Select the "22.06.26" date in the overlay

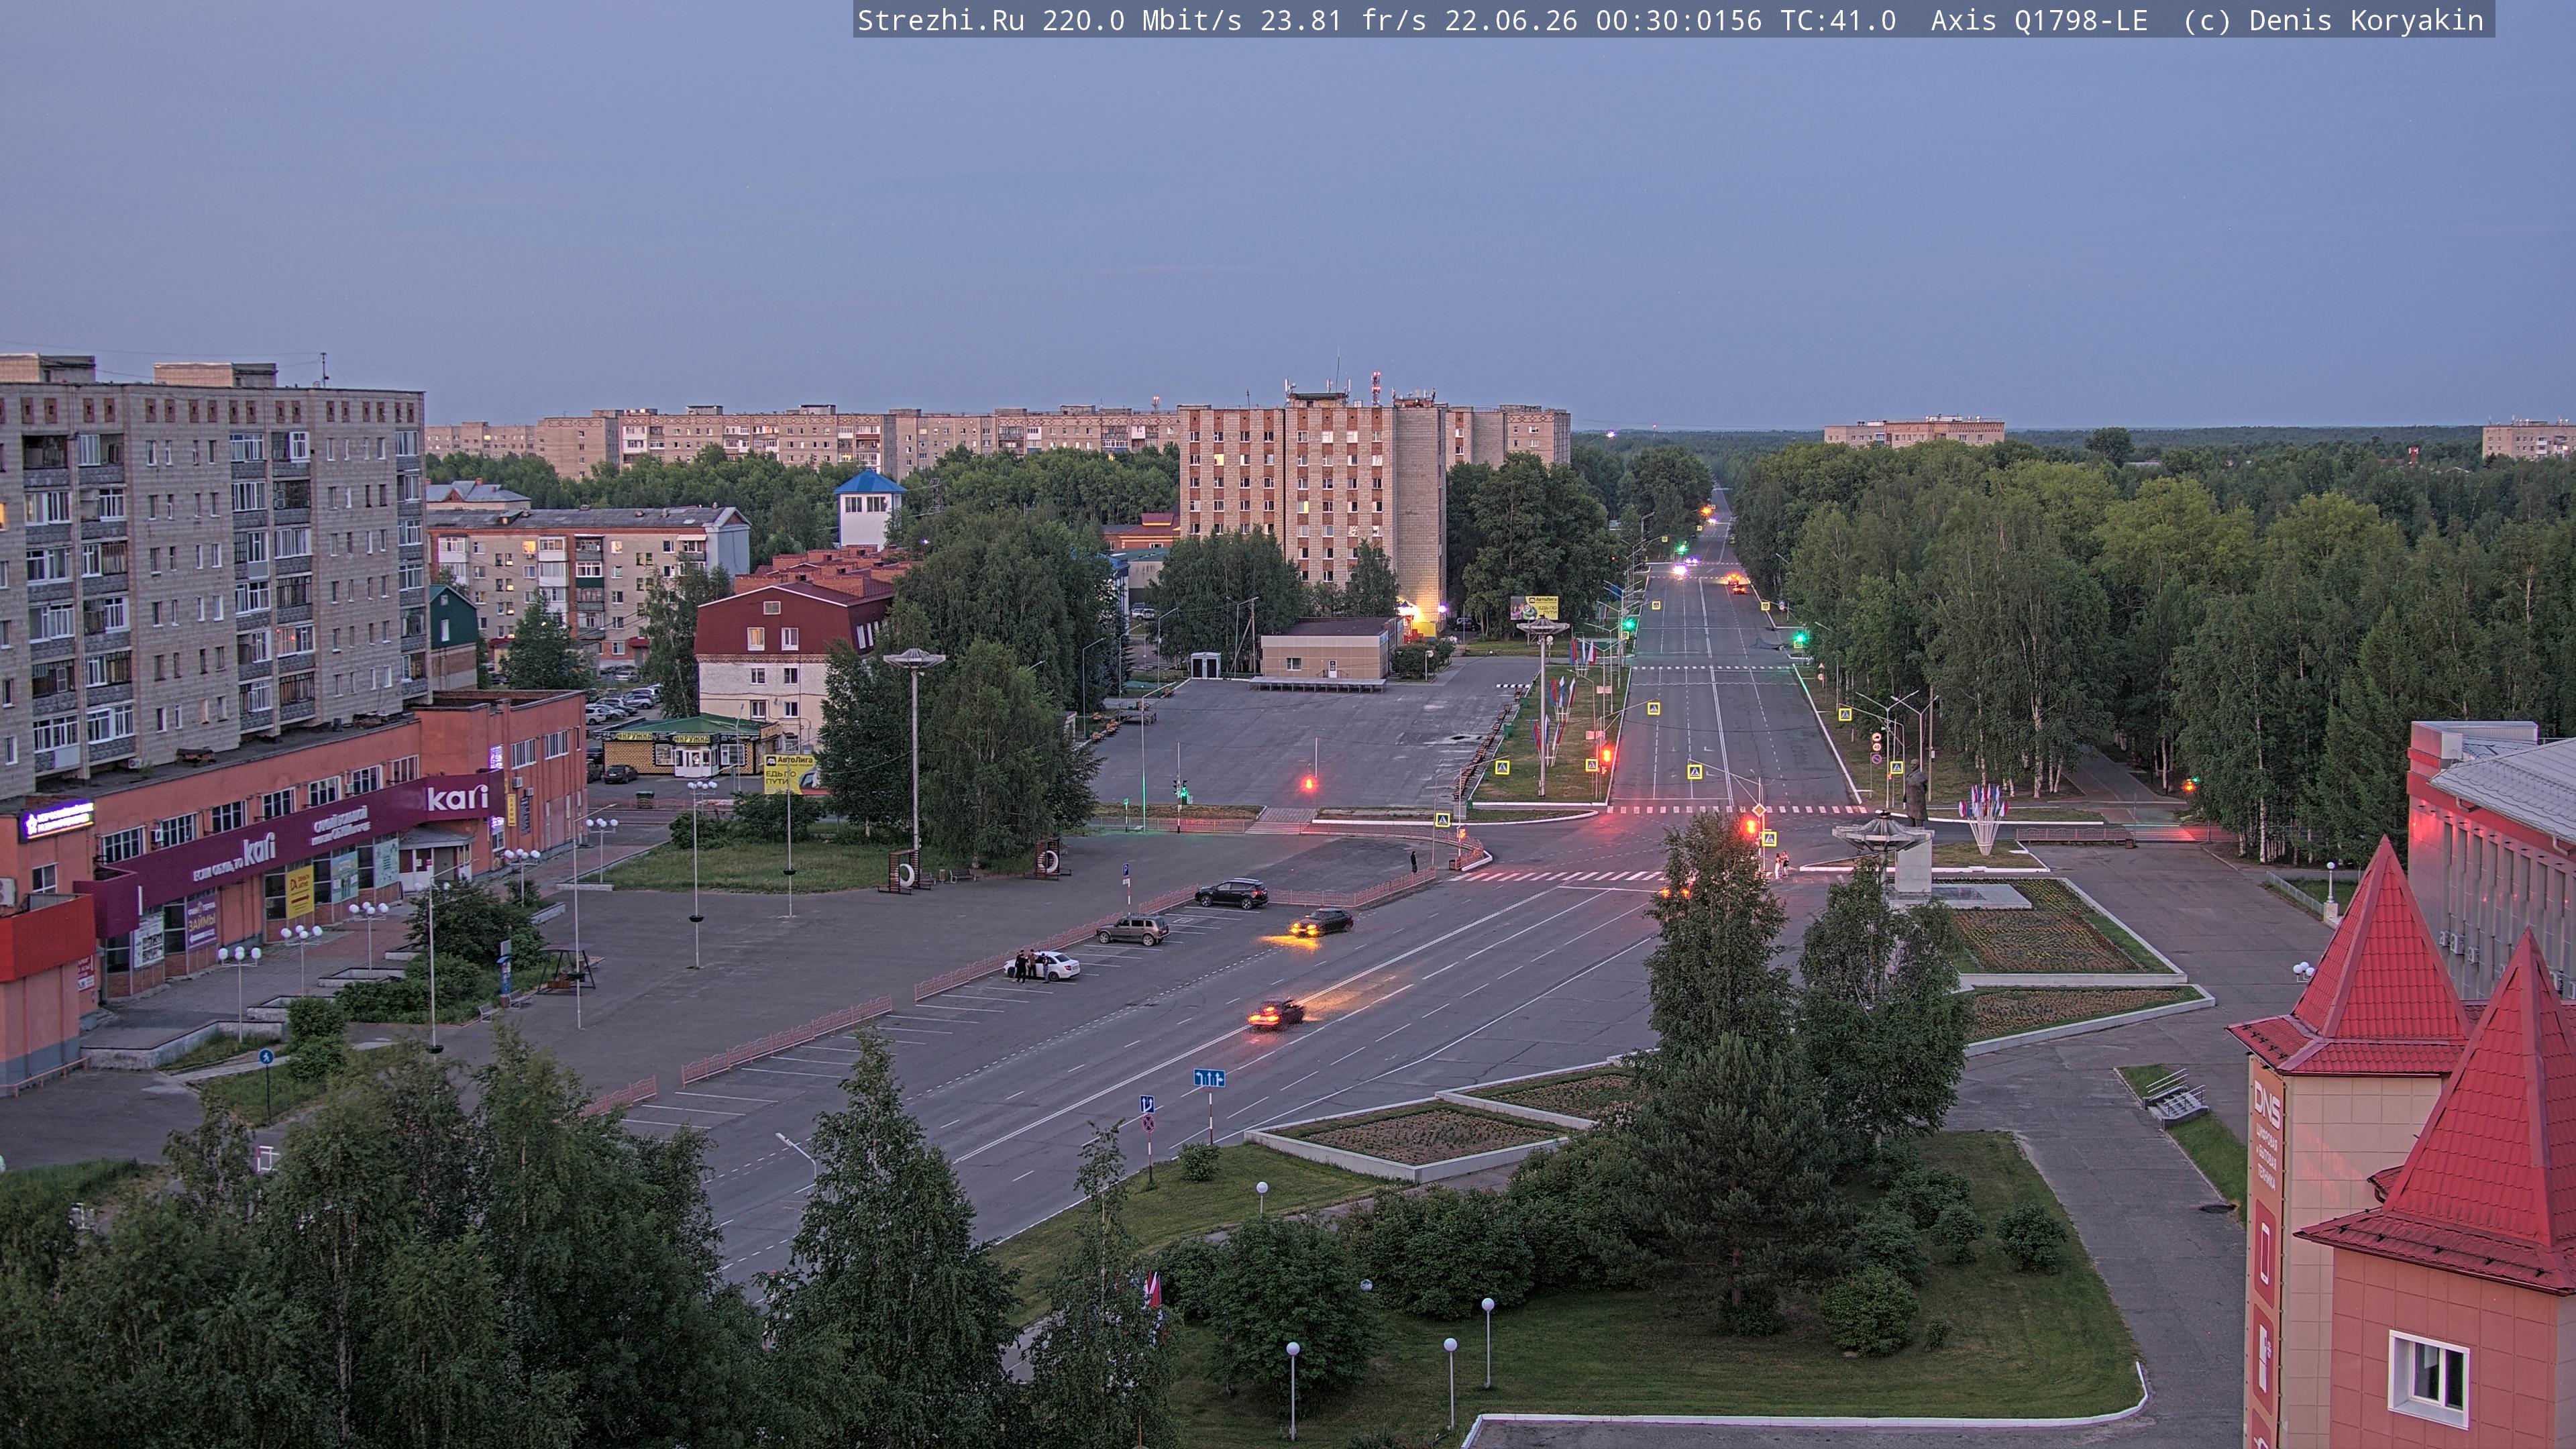(x=1511, y=21)
